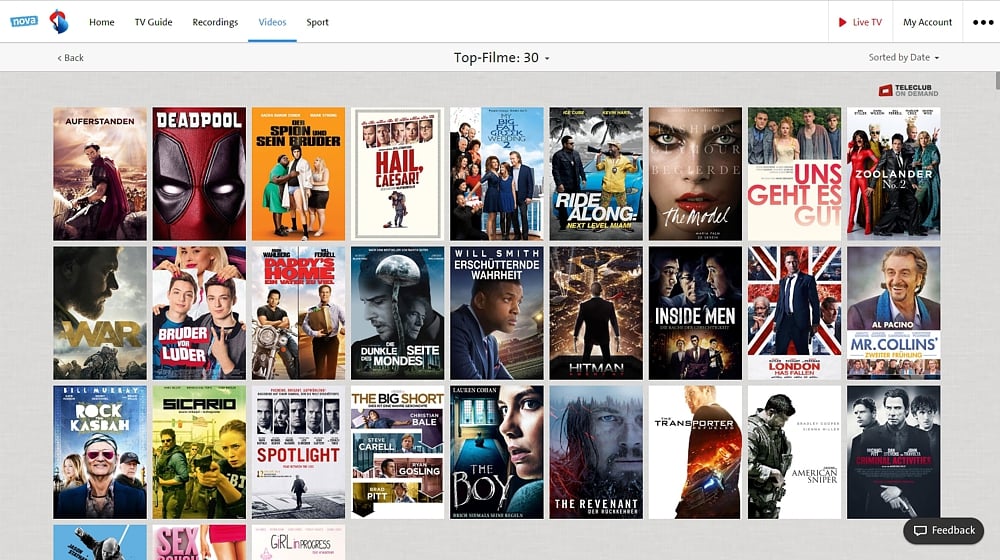Open the Girl in Progress poster

298,542
